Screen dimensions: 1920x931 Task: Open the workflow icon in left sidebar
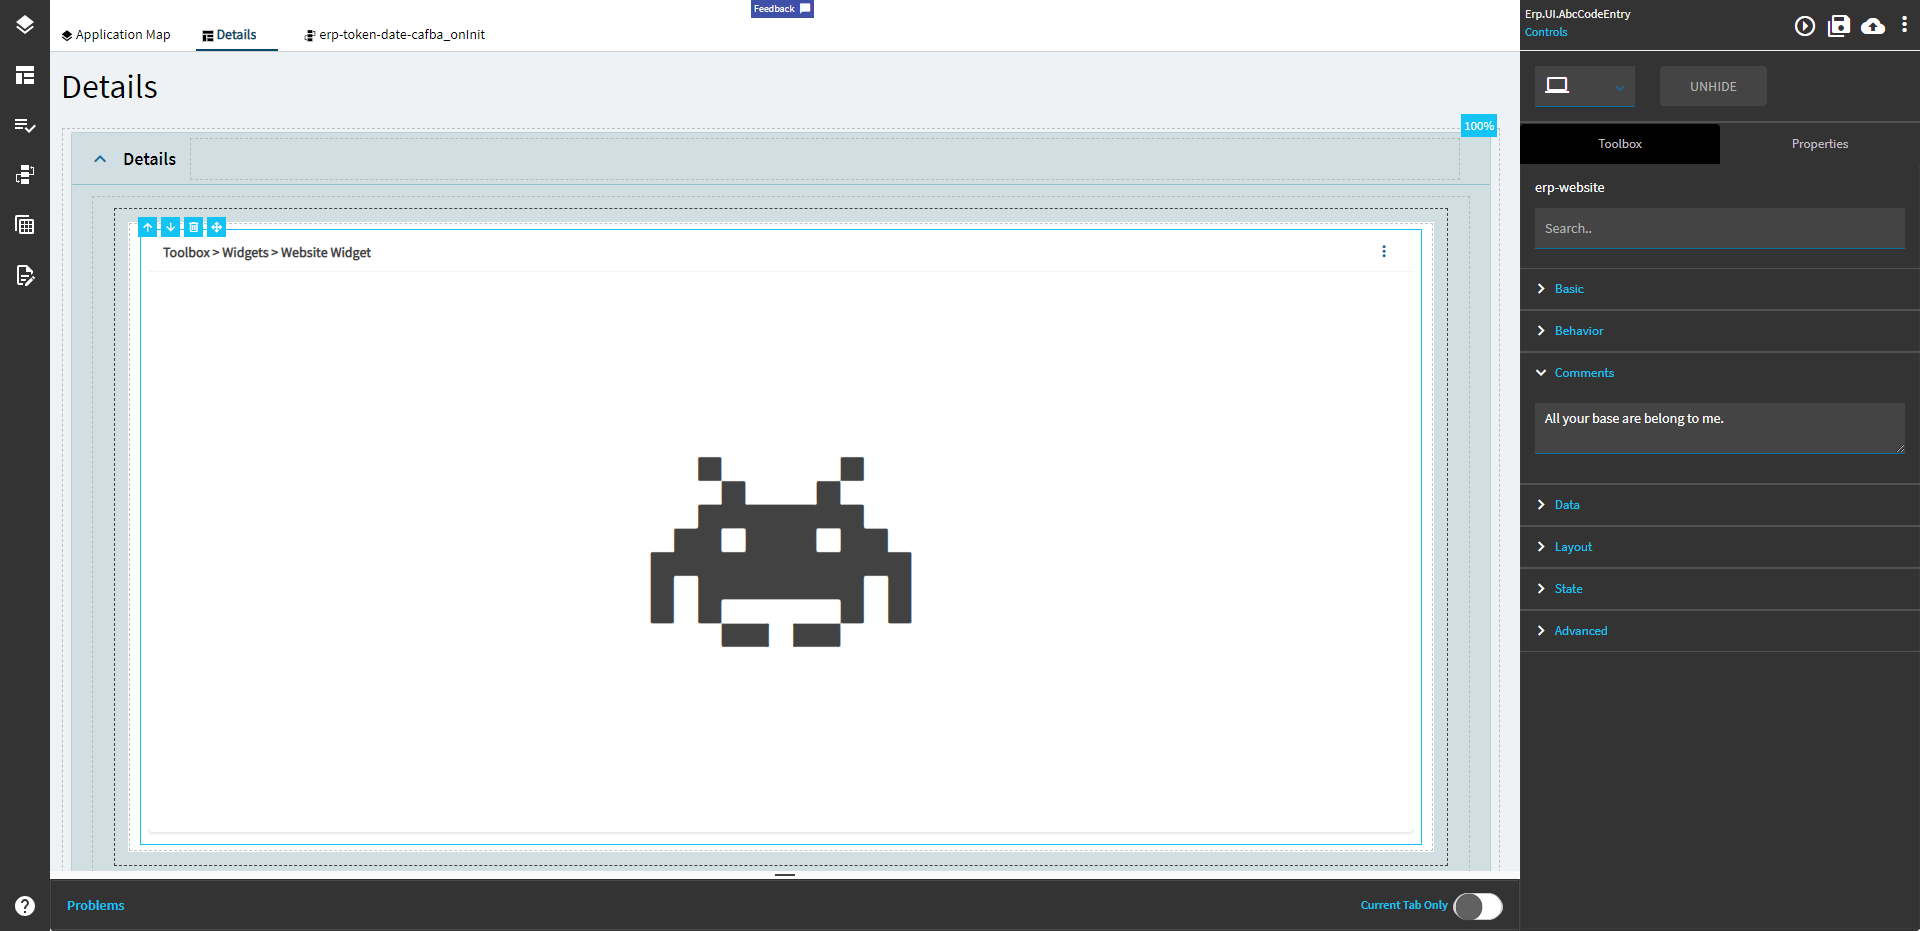click(x=25, y=175)
